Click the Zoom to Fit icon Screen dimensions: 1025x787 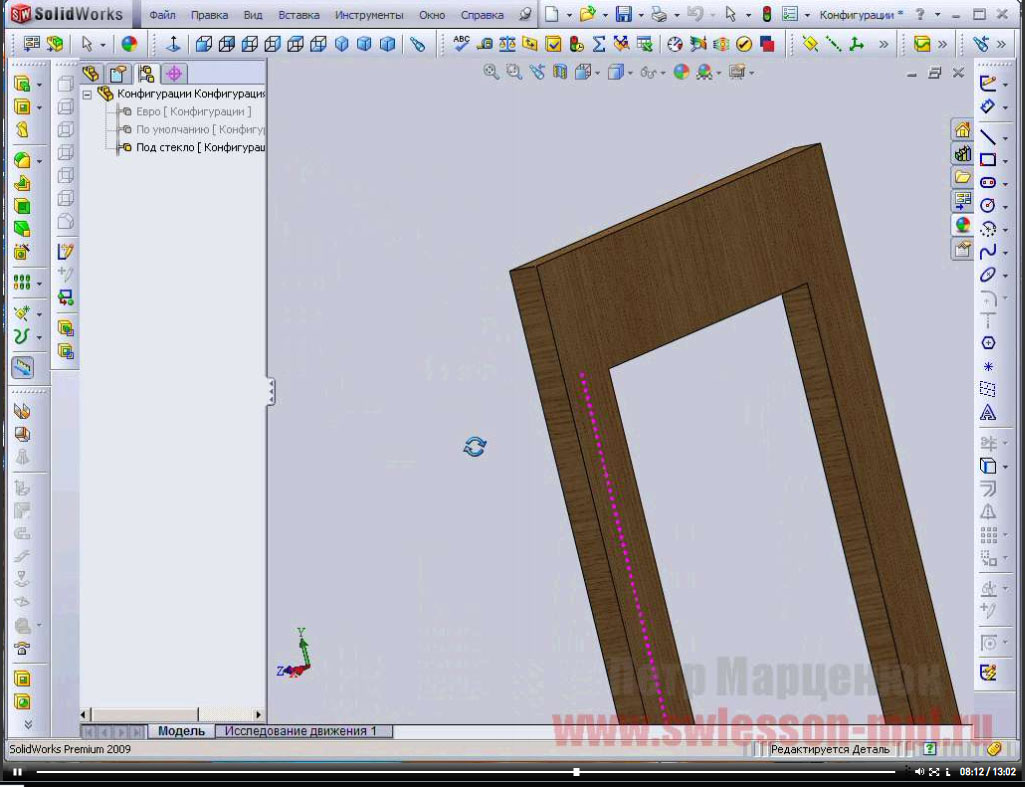click(x=491, y=72)
